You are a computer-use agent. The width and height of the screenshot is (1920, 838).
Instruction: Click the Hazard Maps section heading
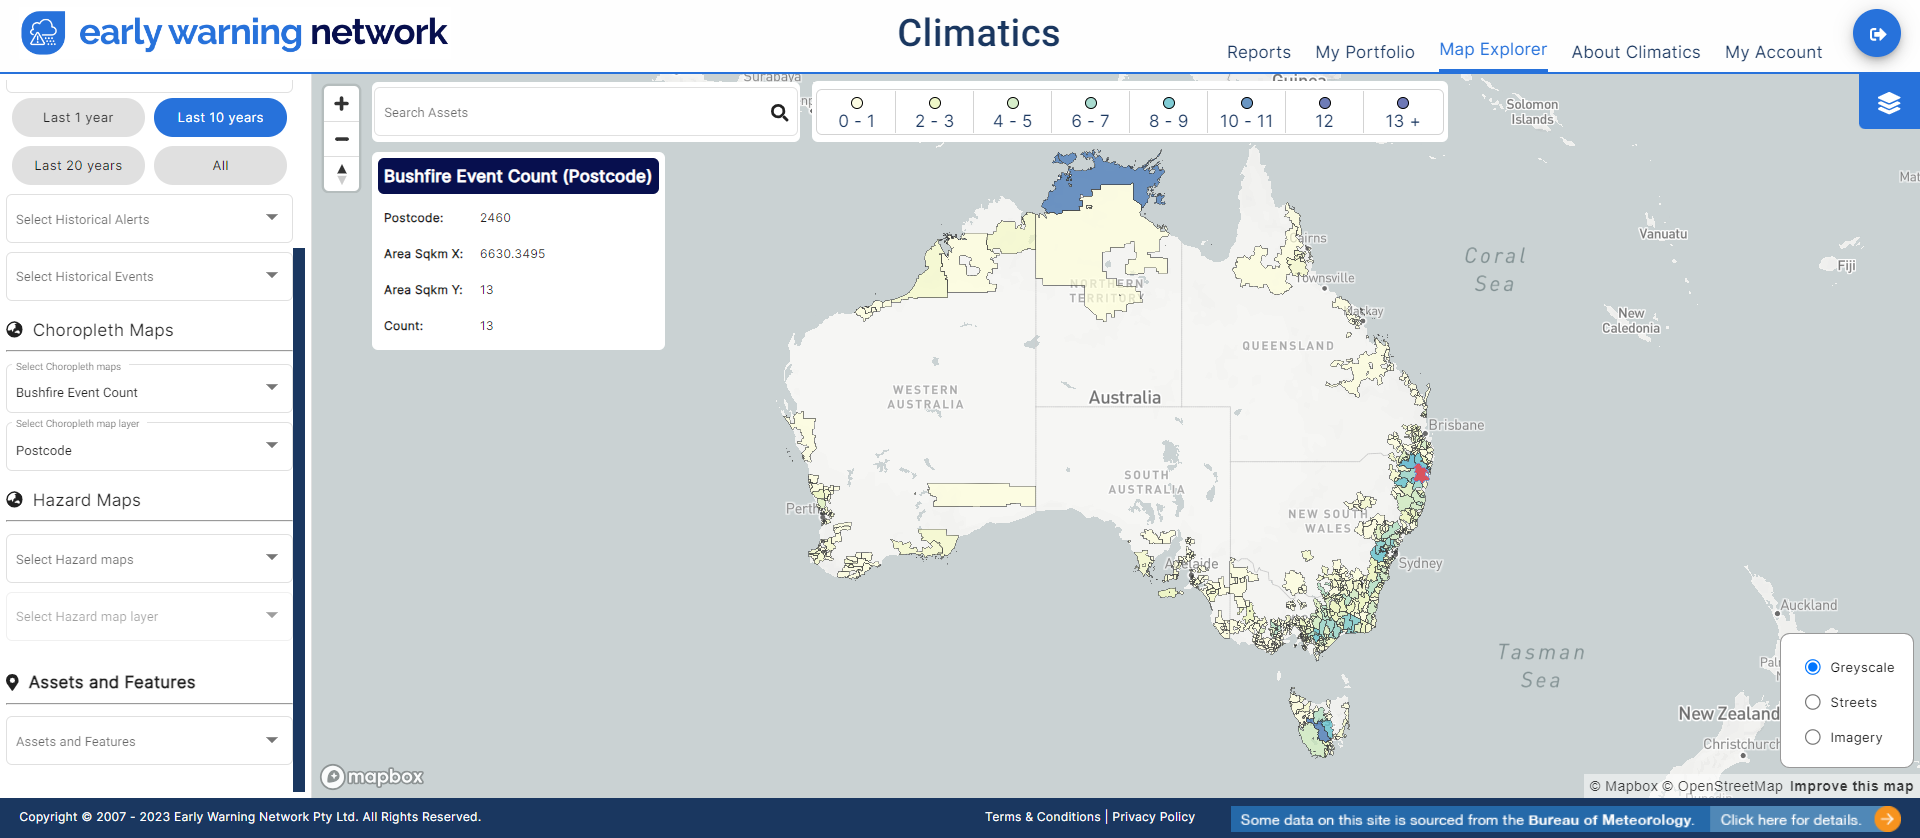pos(87,500)
